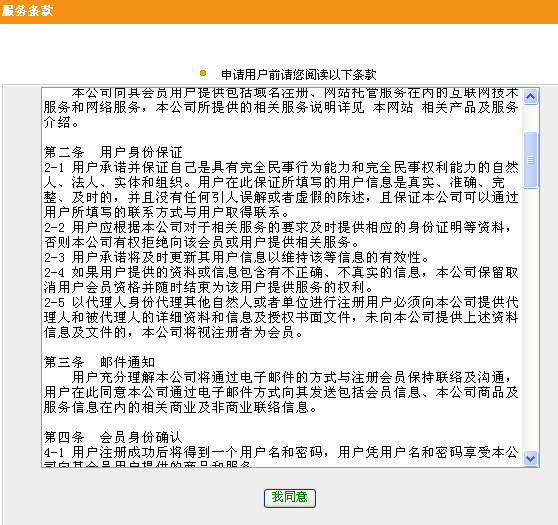Viewport: 558px width, 525px height.
Task: Click the scroll up arrow of terms box
Action: (x=530, y=97)
